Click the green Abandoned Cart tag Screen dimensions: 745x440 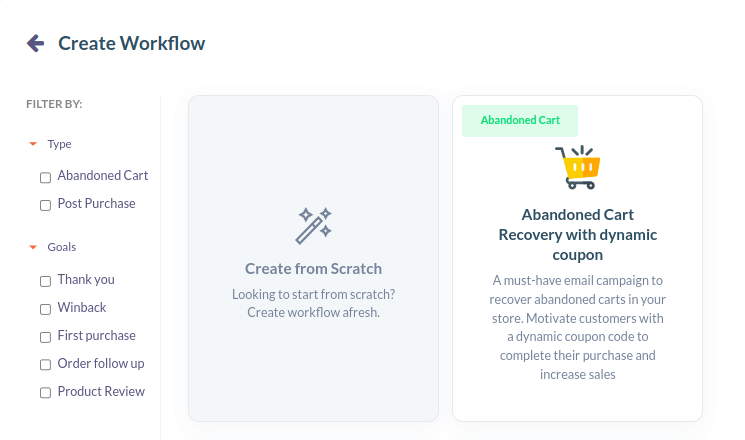click(520, 121)
